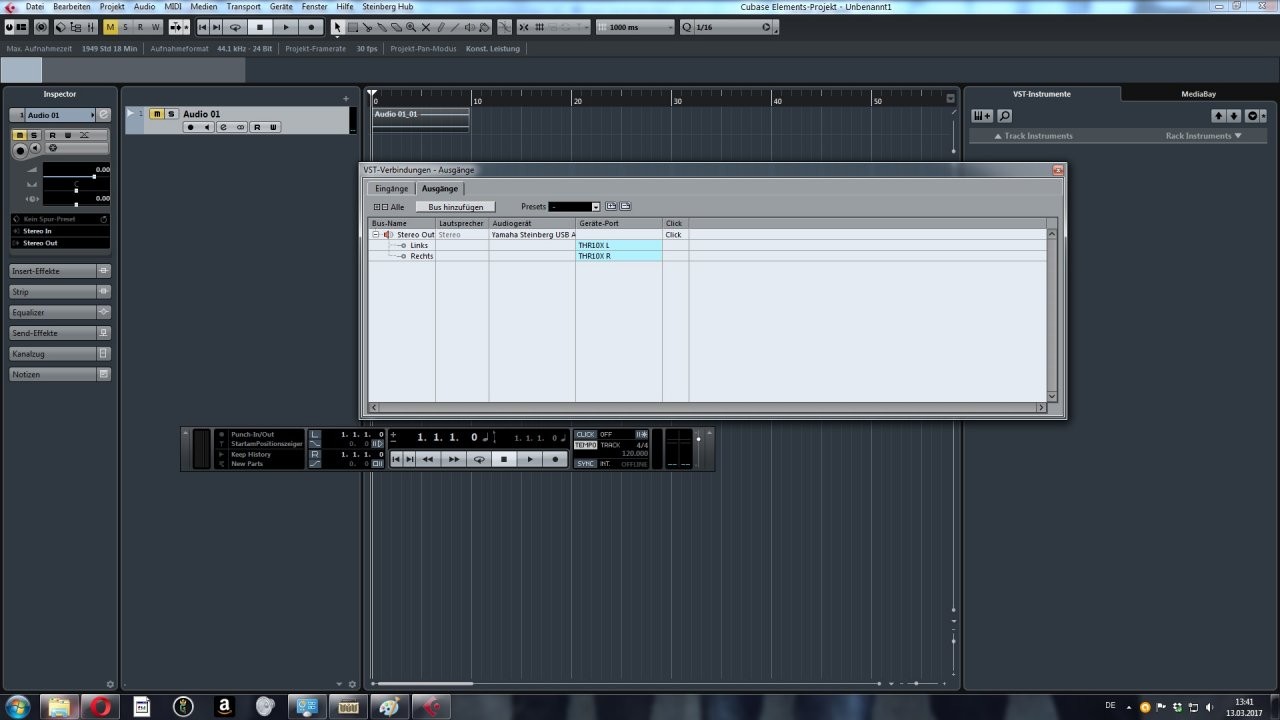Select the Mute X tool
Image resolution: width=1280 pixels, height=720 pixels.
pyautogui.click(x=426, y=27)
